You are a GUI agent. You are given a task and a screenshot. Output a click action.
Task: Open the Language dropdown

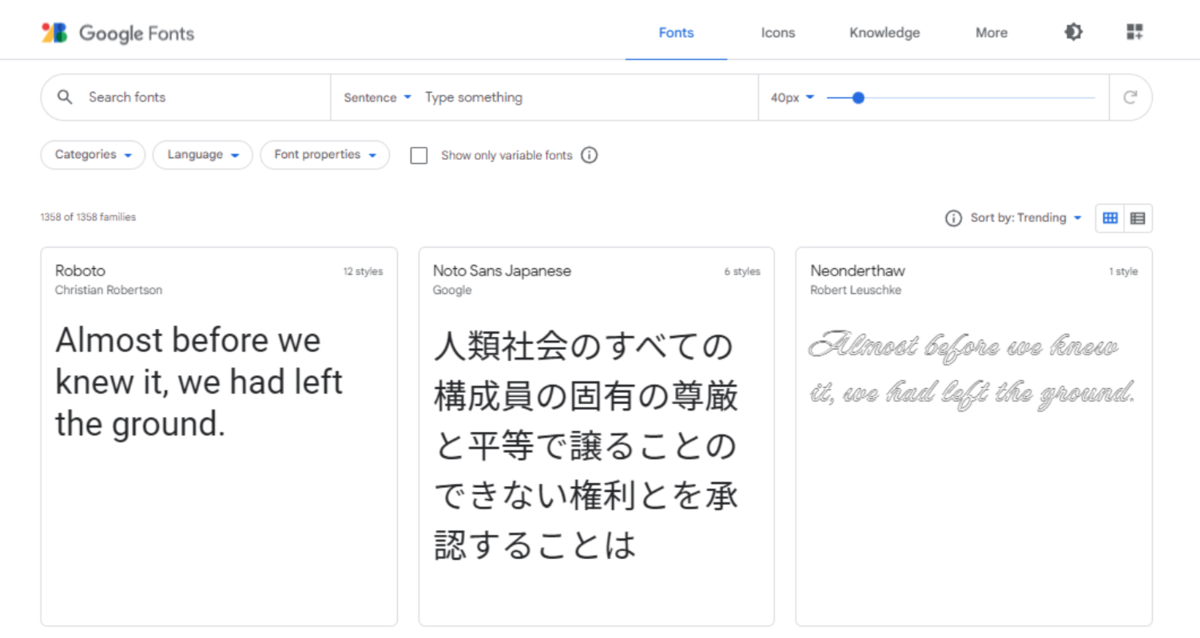coord(203,155)
